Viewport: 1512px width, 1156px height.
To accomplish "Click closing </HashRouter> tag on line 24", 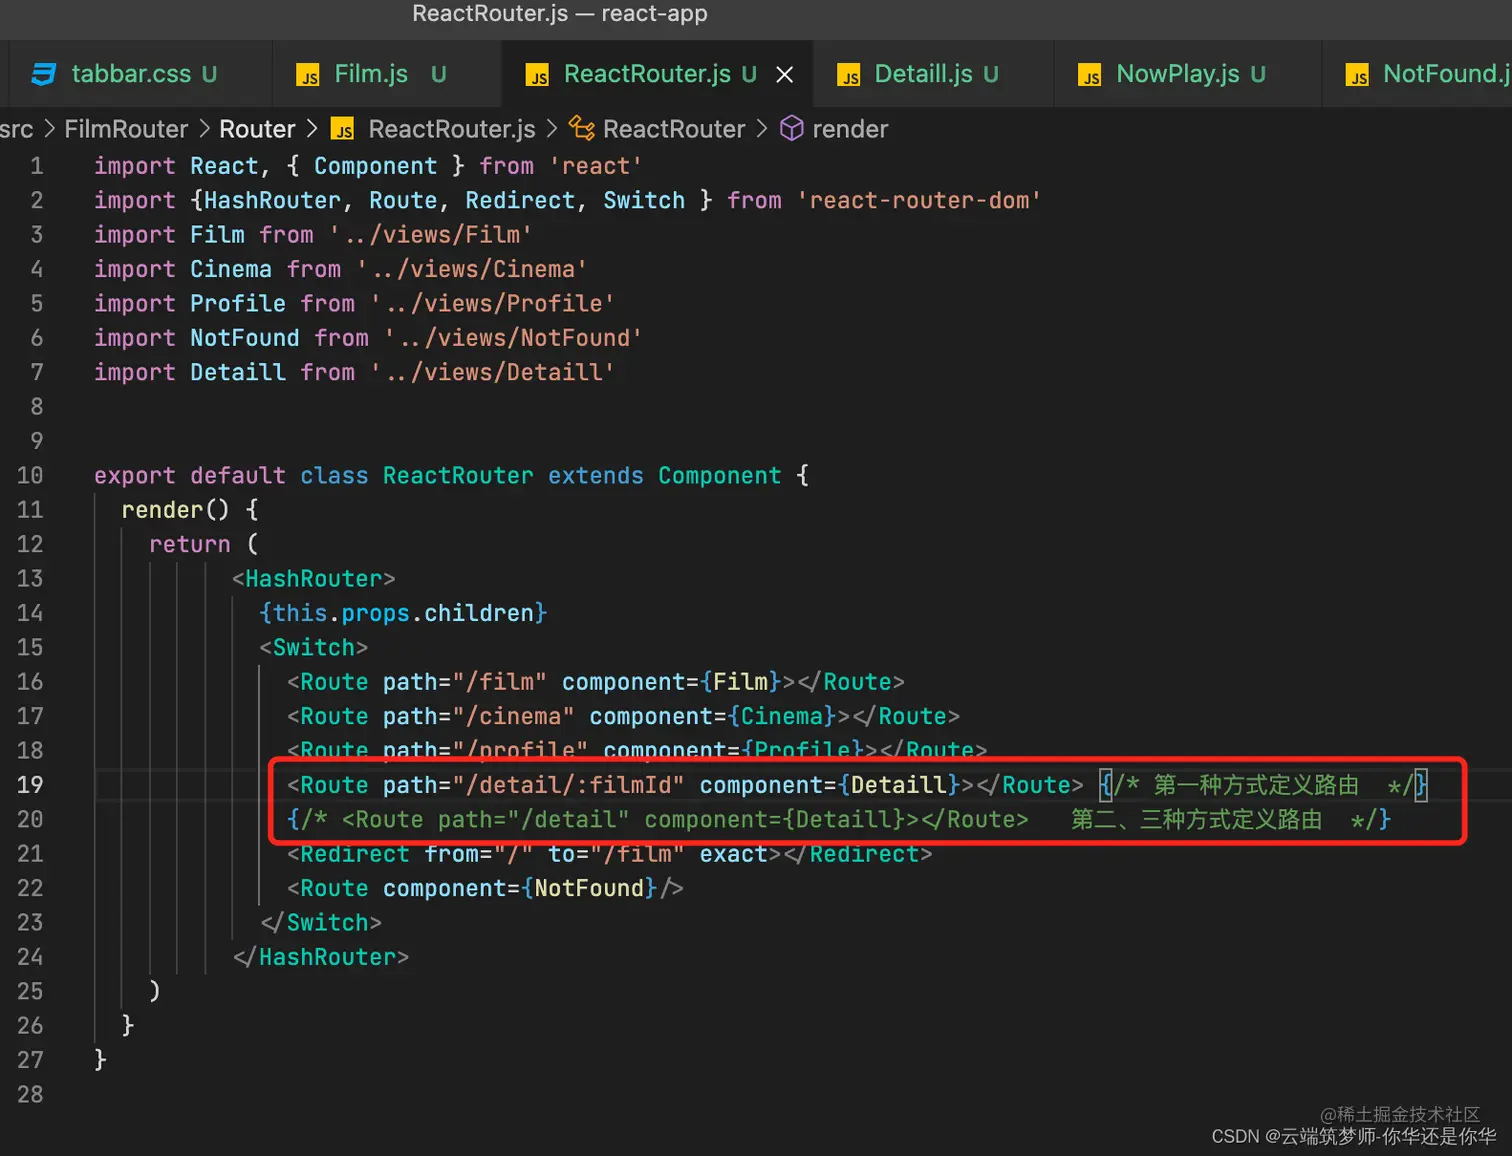I will pos(321,957).
